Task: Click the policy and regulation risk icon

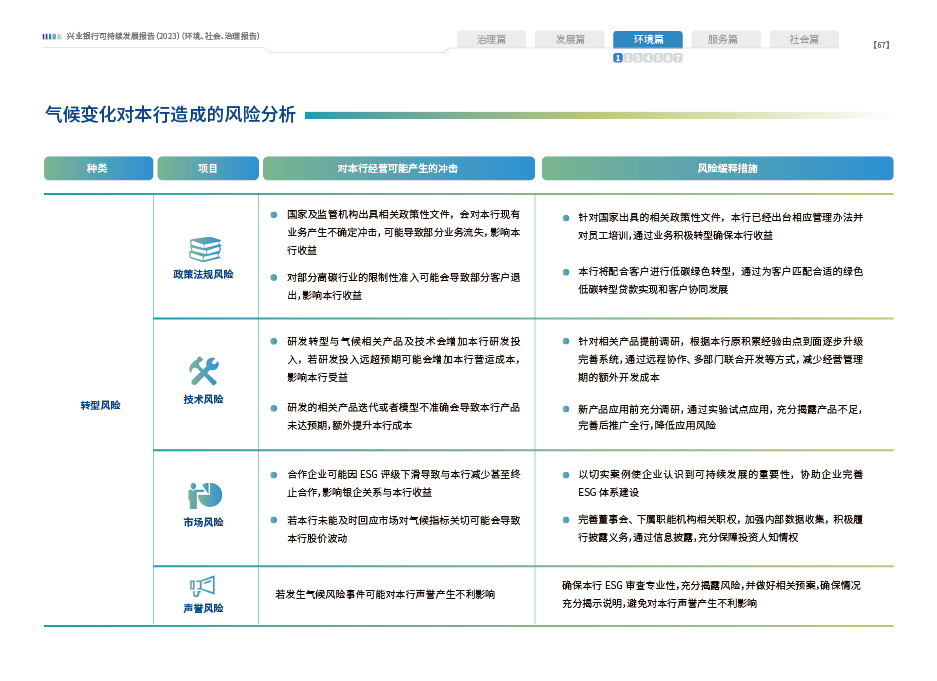Action: click(x=205, y=249)
